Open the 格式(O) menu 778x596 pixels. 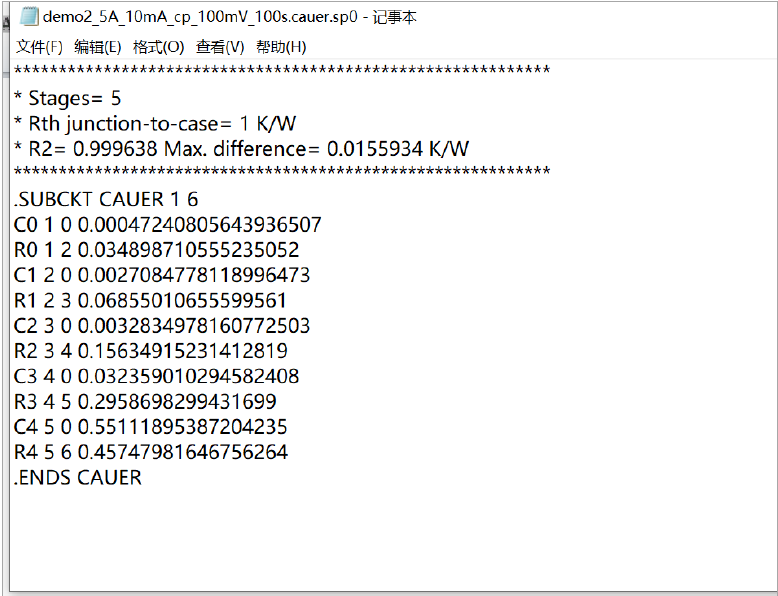pyautogui.click(x=158, y=47)
